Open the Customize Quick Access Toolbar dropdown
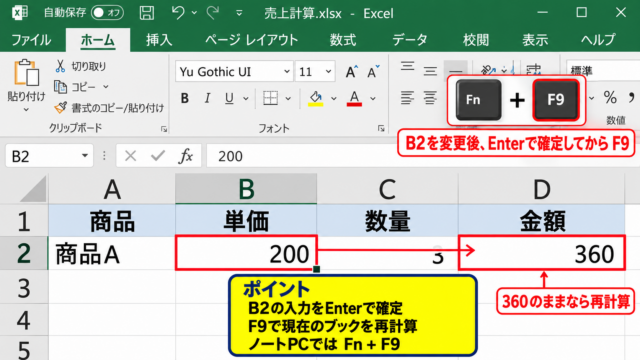The image size is (640, 360). tap(239, 13)
